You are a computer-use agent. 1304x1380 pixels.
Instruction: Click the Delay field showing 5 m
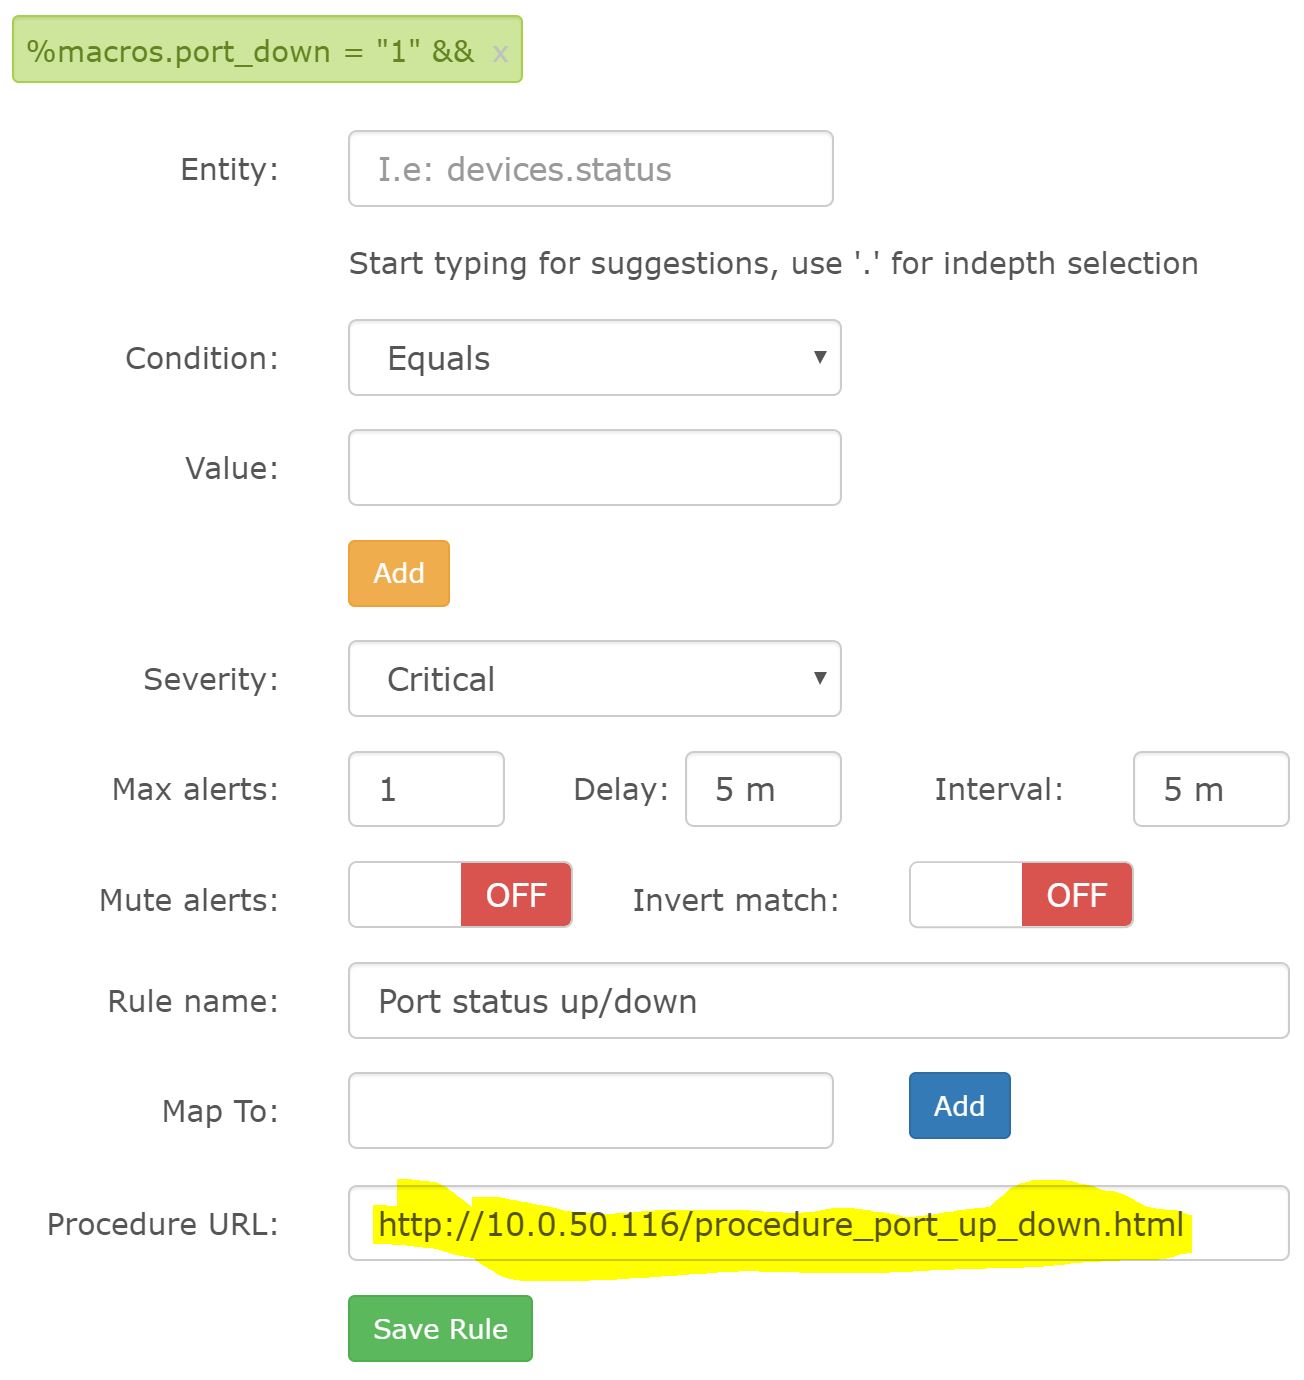[762, 789]
